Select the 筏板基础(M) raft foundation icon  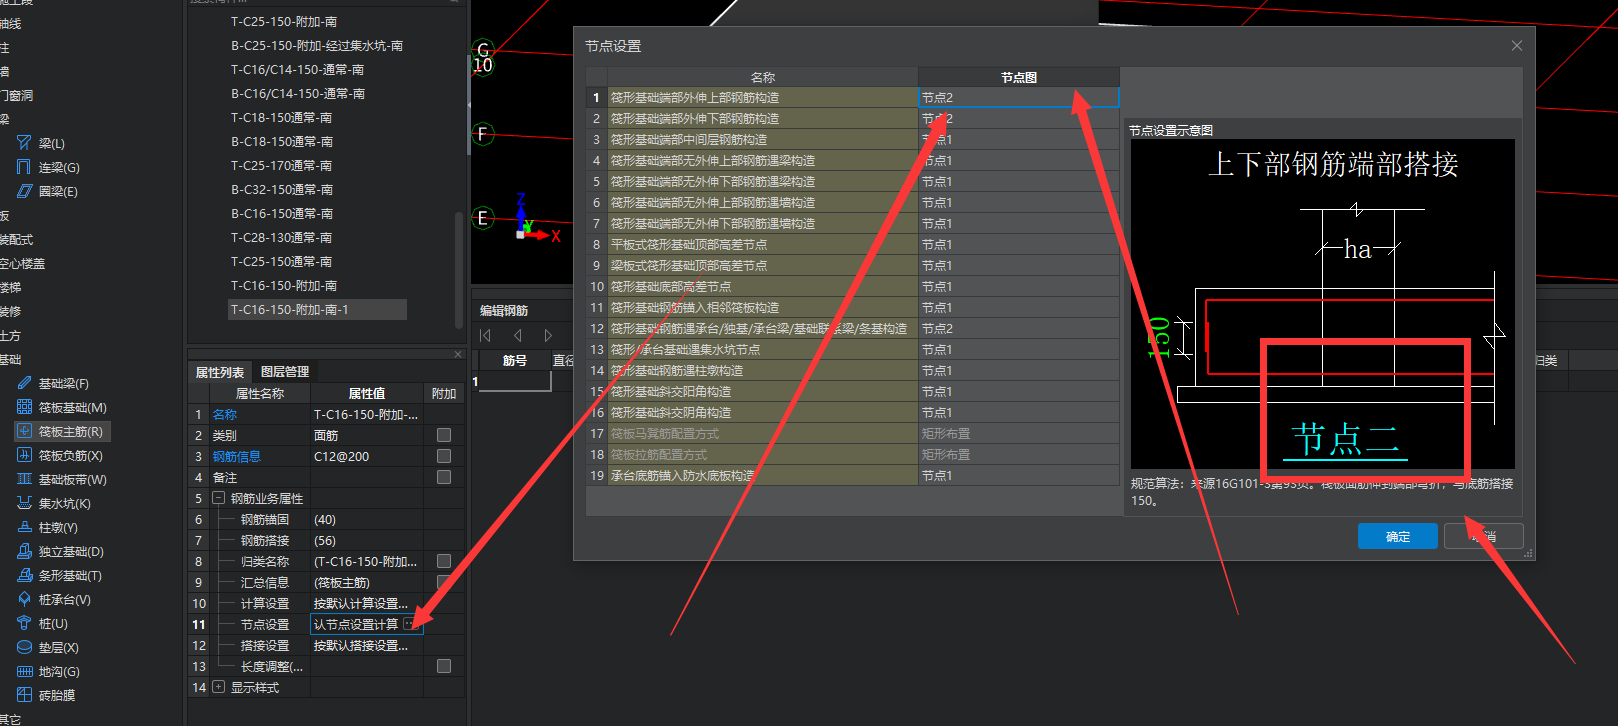24,407
